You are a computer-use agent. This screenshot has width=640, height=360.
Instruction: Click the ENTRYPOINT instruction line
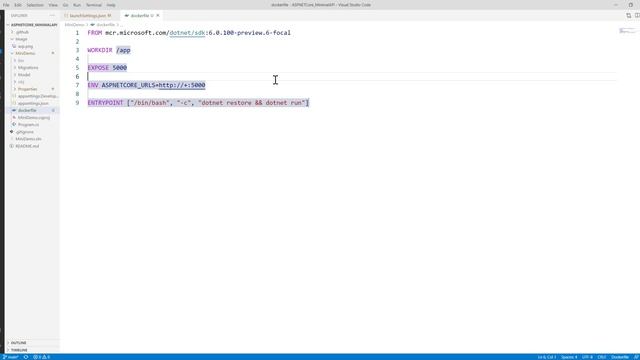coord(198,103)
